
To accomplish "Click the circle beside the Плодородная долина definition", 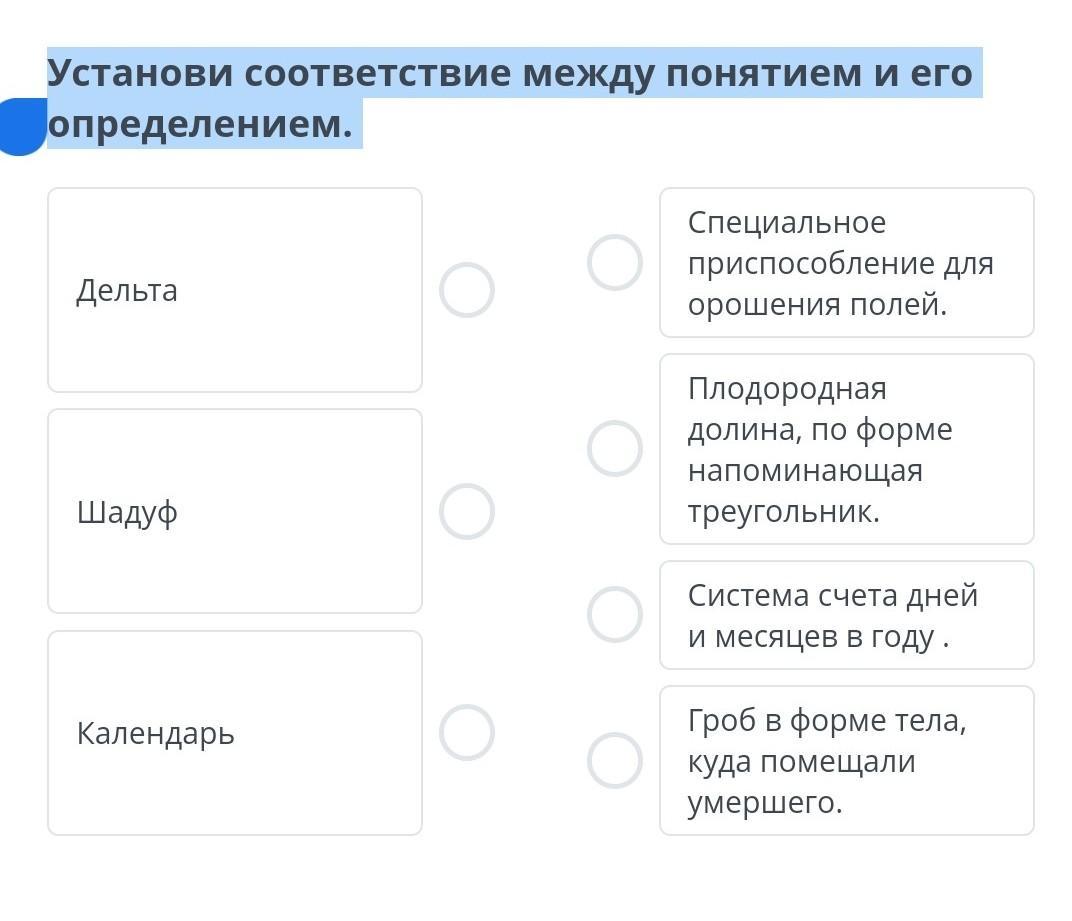I will coord(614,448).
